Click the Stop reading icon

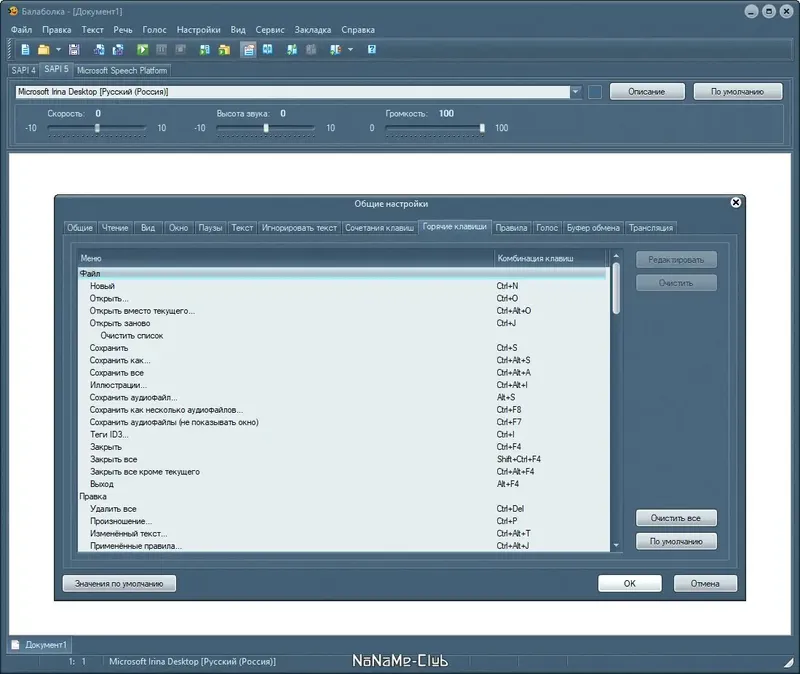click(x=180, y=49)
